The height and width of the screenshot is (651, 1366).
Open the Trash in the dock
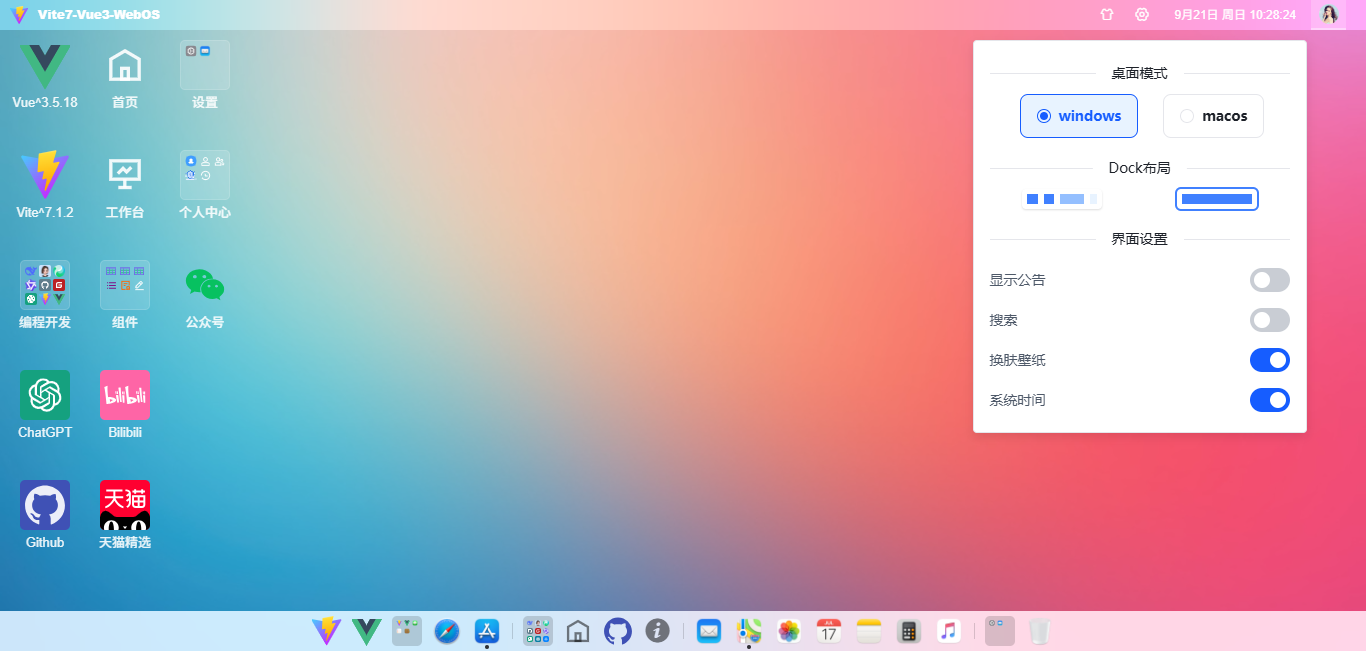coord(1040,631)
